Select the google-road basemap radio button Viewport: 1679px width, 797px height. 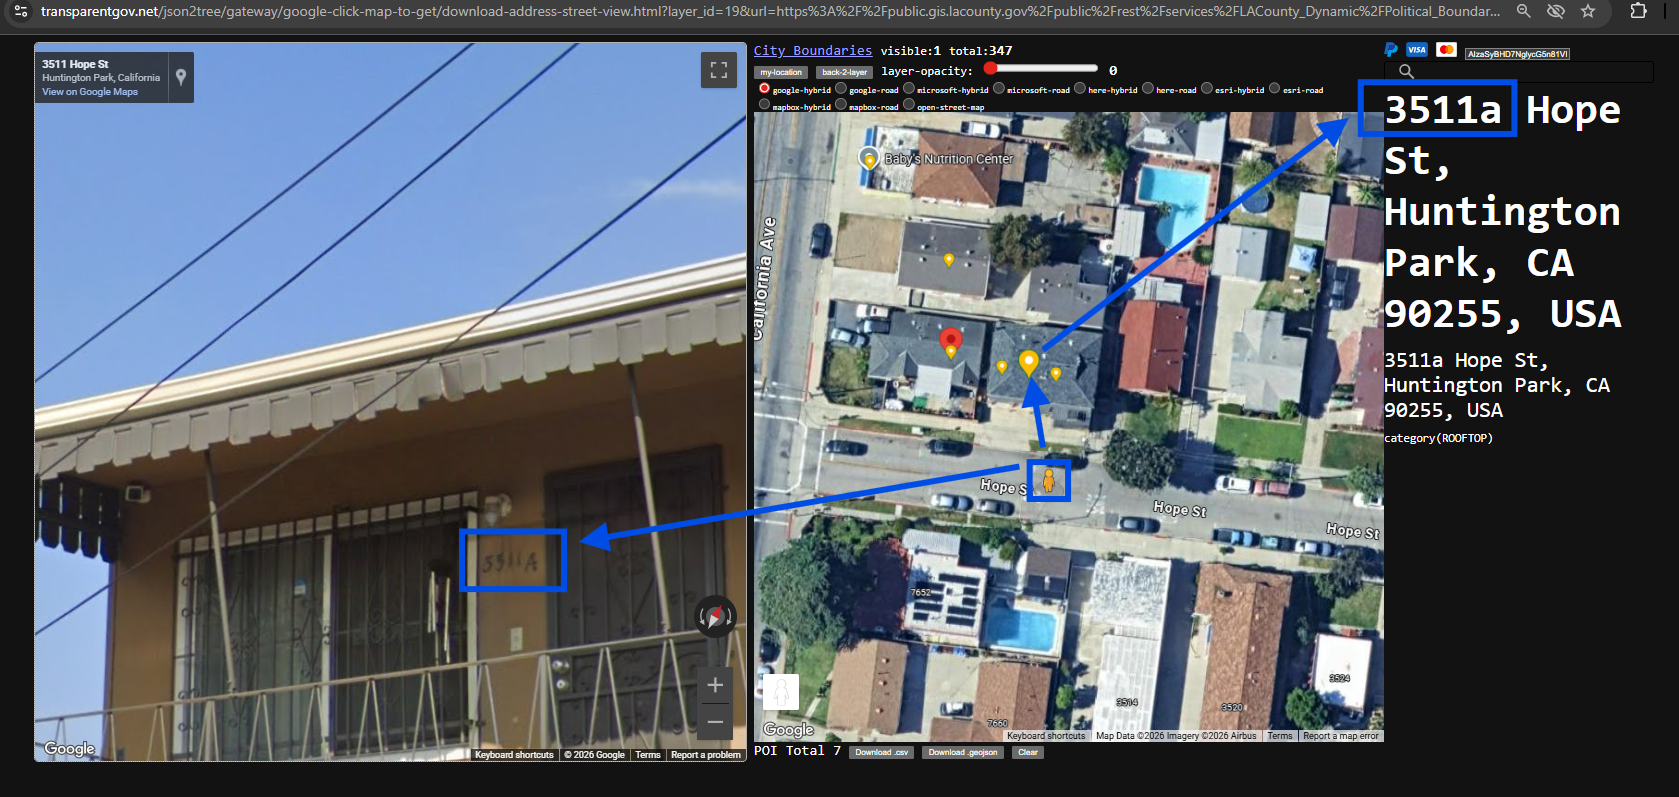pyautogui.click(x=841, y=89)
